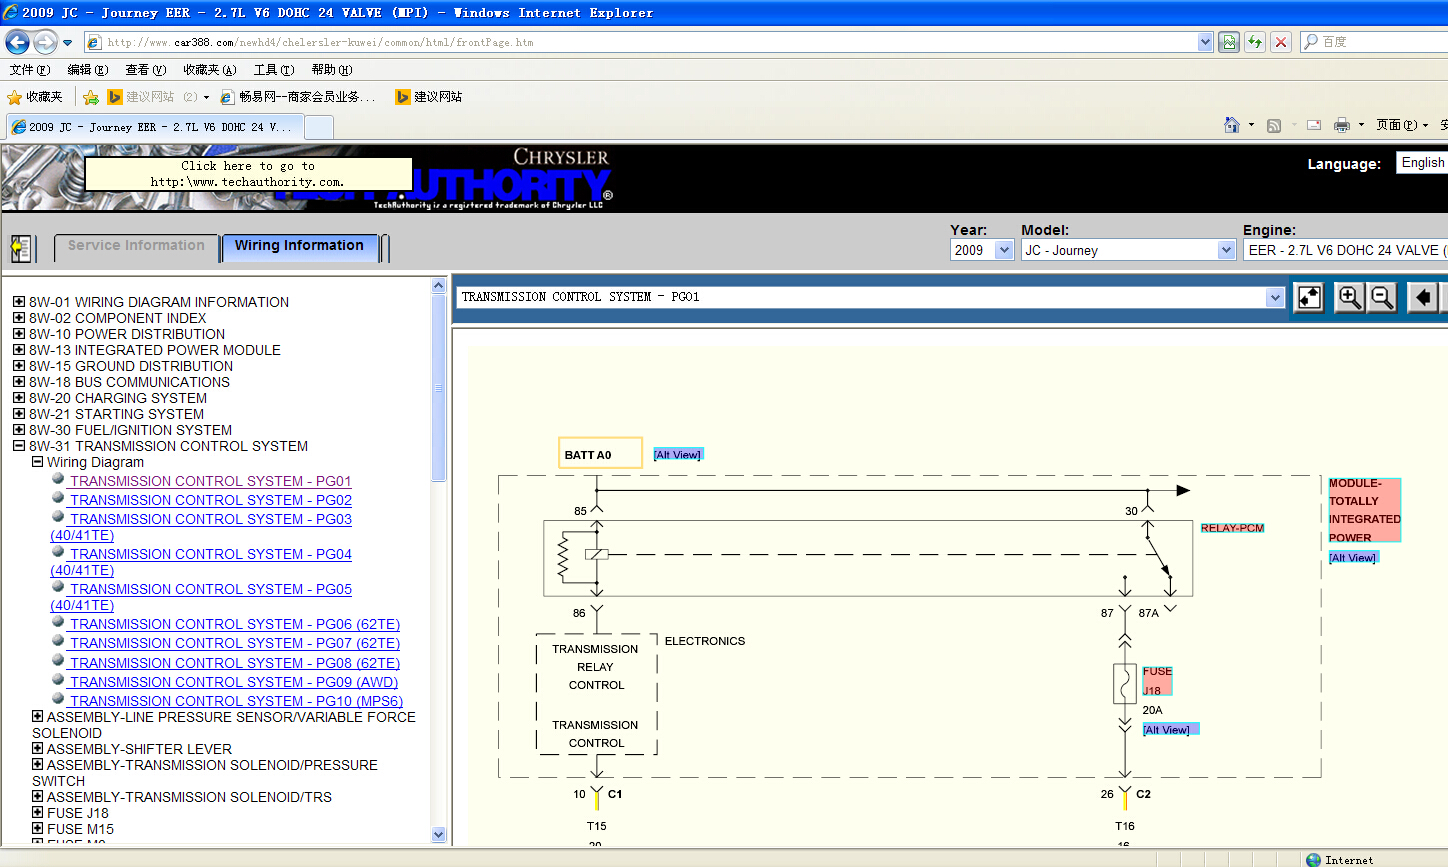
Task: Click the Print icon in command bar
Action: click(x=1342, y=125)
